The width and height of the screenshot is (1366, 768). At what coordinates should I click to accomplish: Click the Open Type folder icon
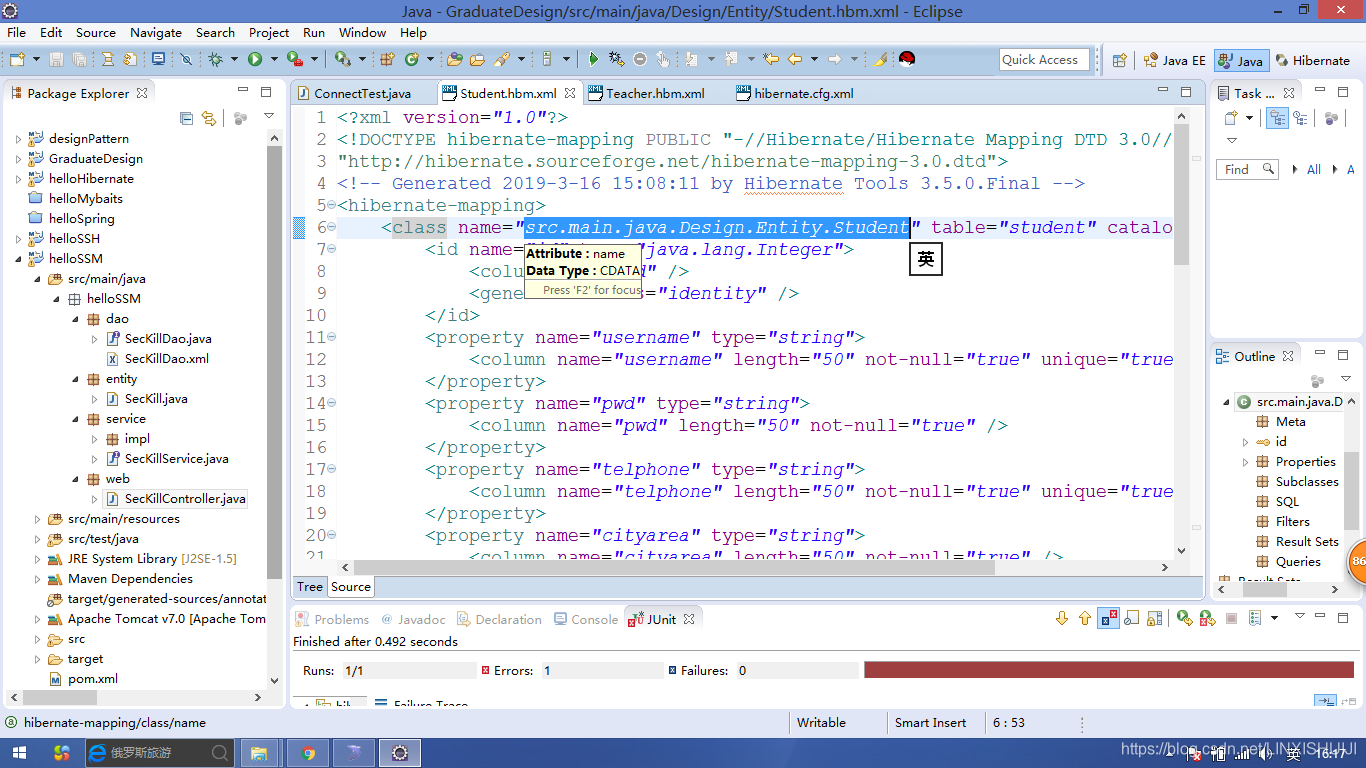click(455, 60)
